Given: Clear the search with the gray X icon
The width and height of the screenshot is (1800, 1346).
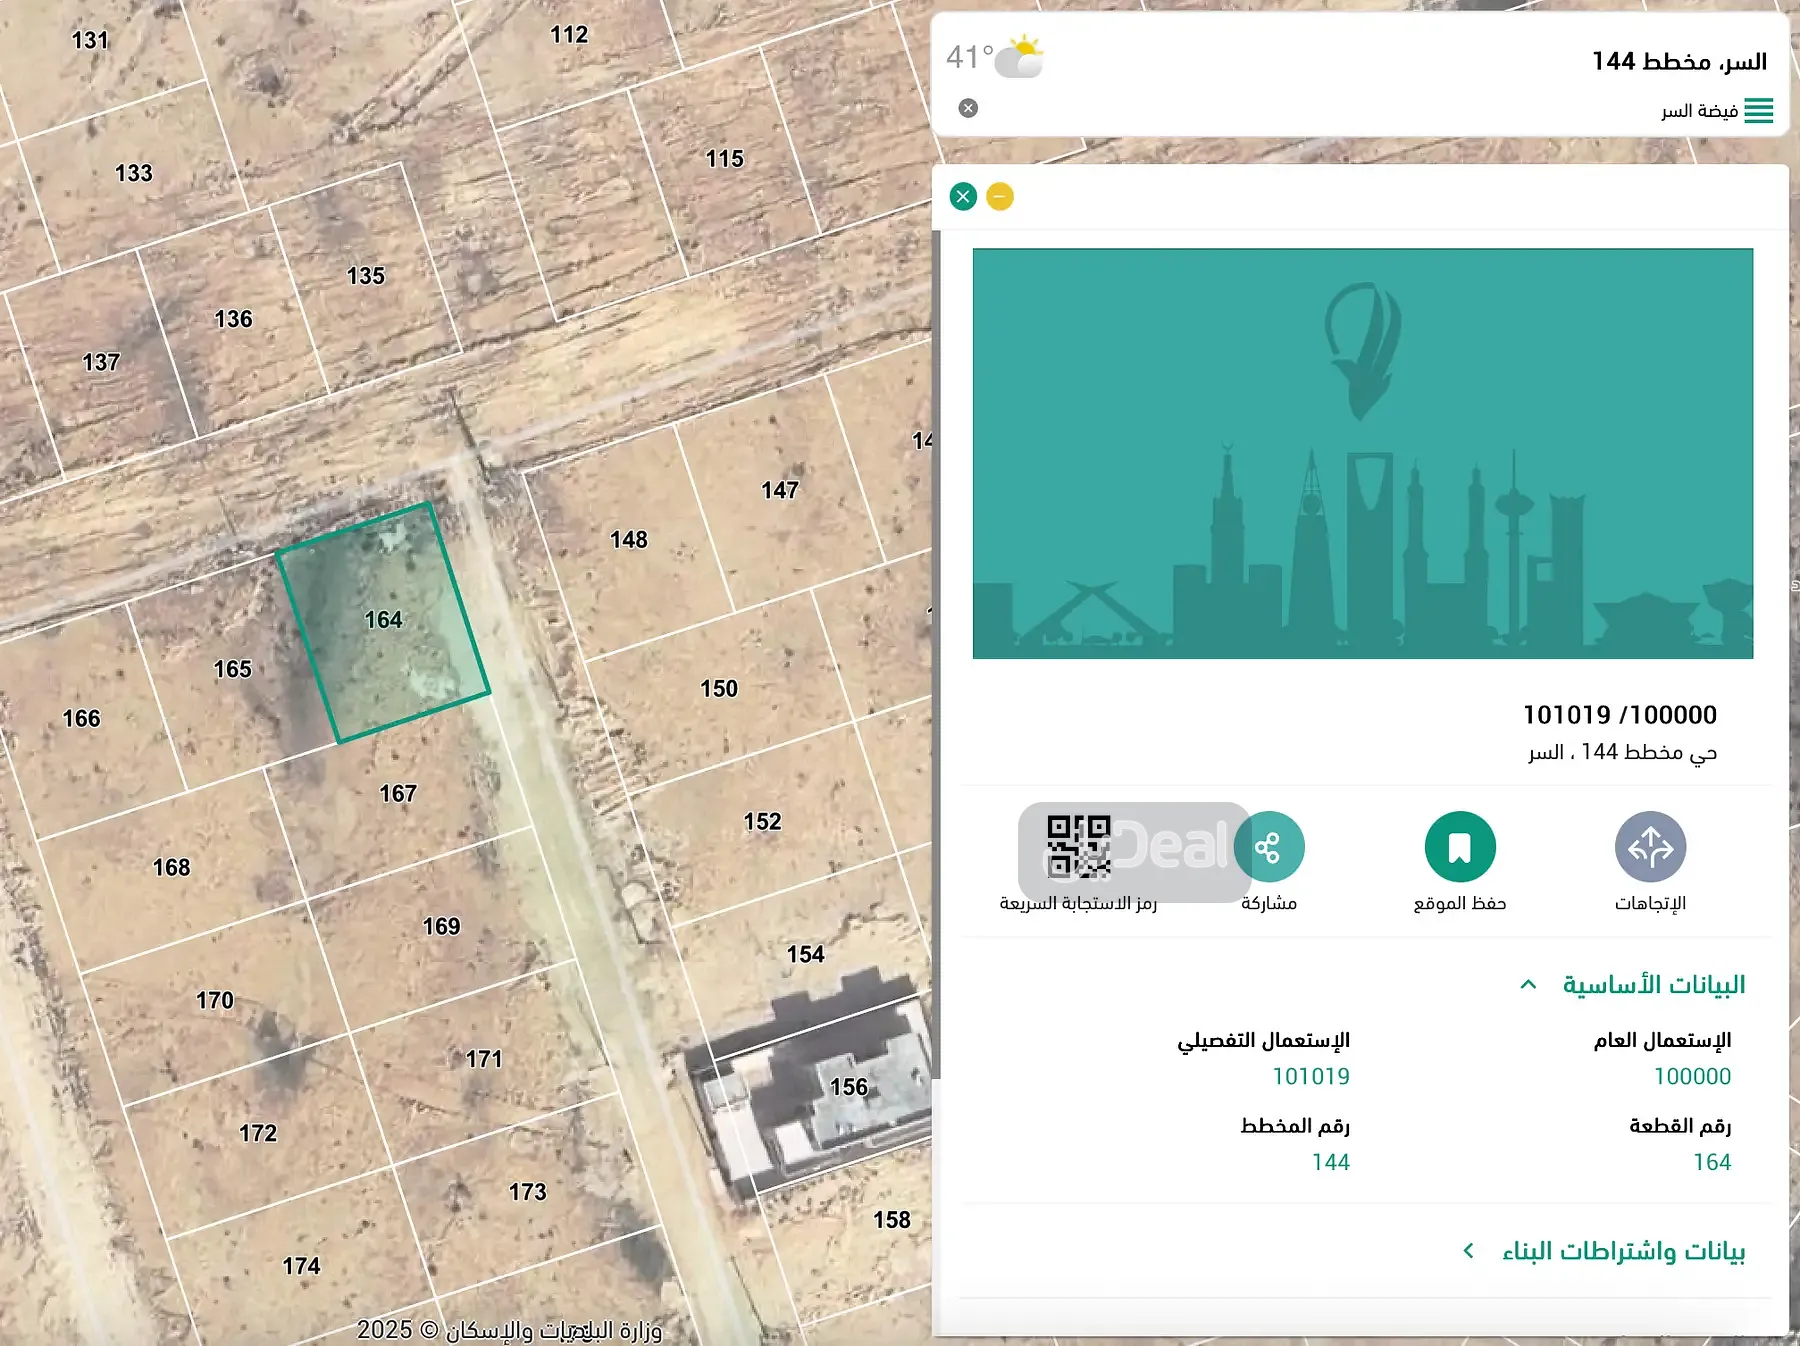Looking at the screenshot, I should click(x=968, y=108).
